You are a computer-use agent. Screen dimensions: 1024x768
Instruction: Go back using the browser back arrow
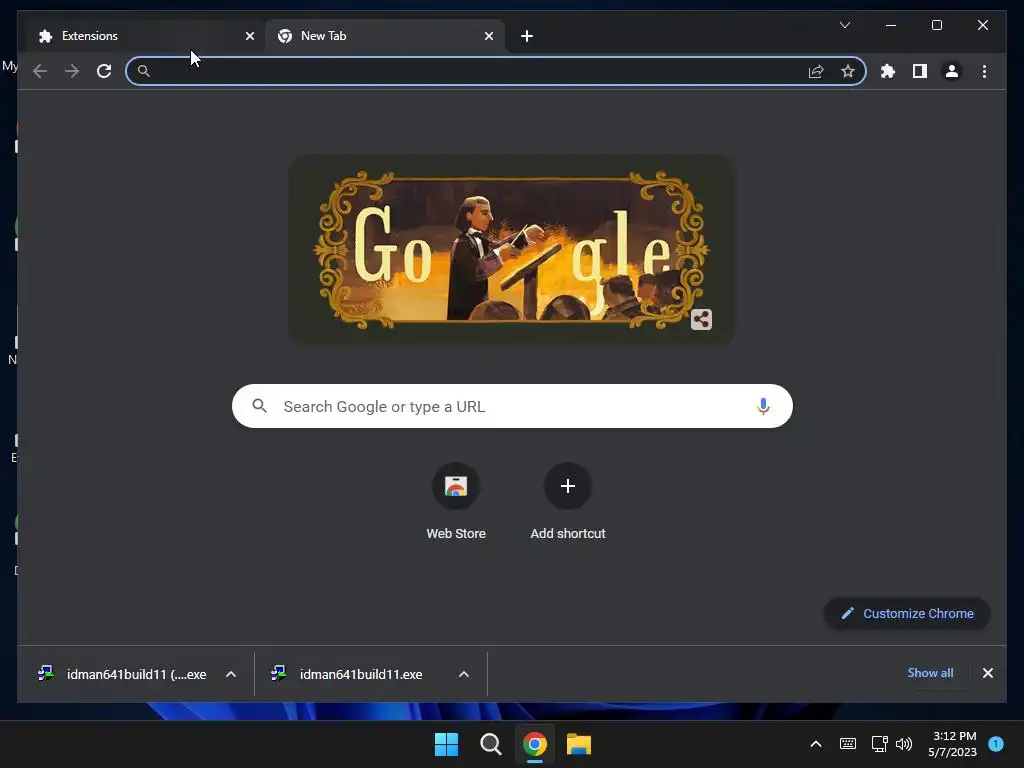pyautogui.click(x=40, y=71)
